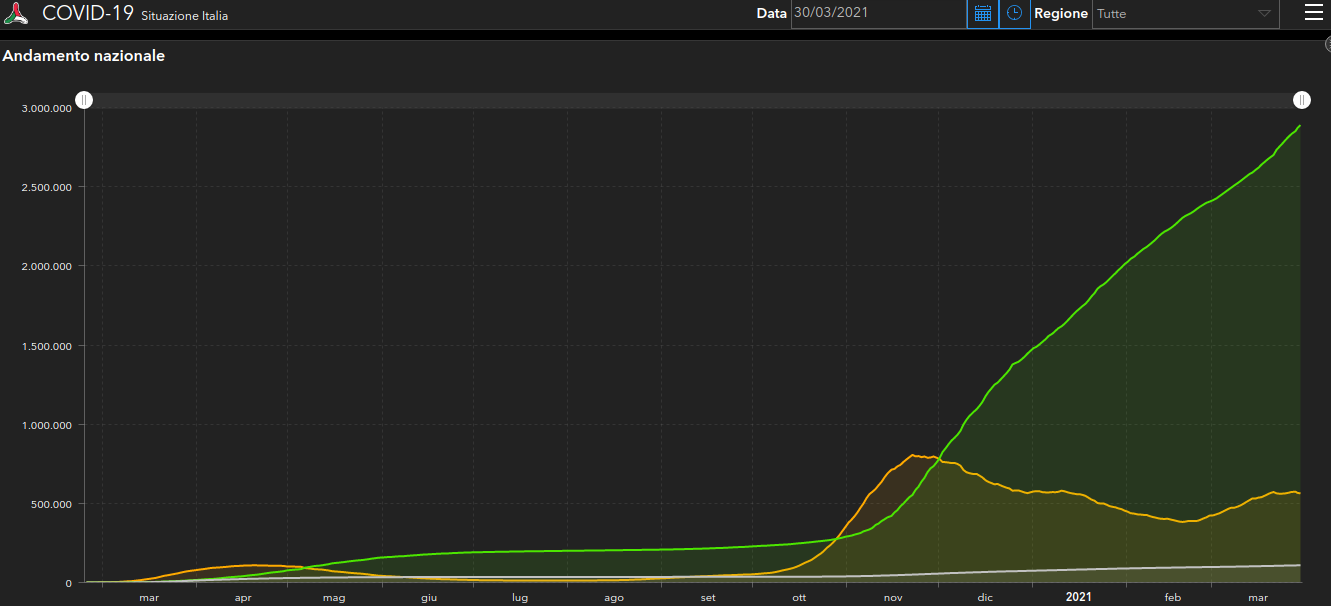Click the Regione field label

(1061, 14)
